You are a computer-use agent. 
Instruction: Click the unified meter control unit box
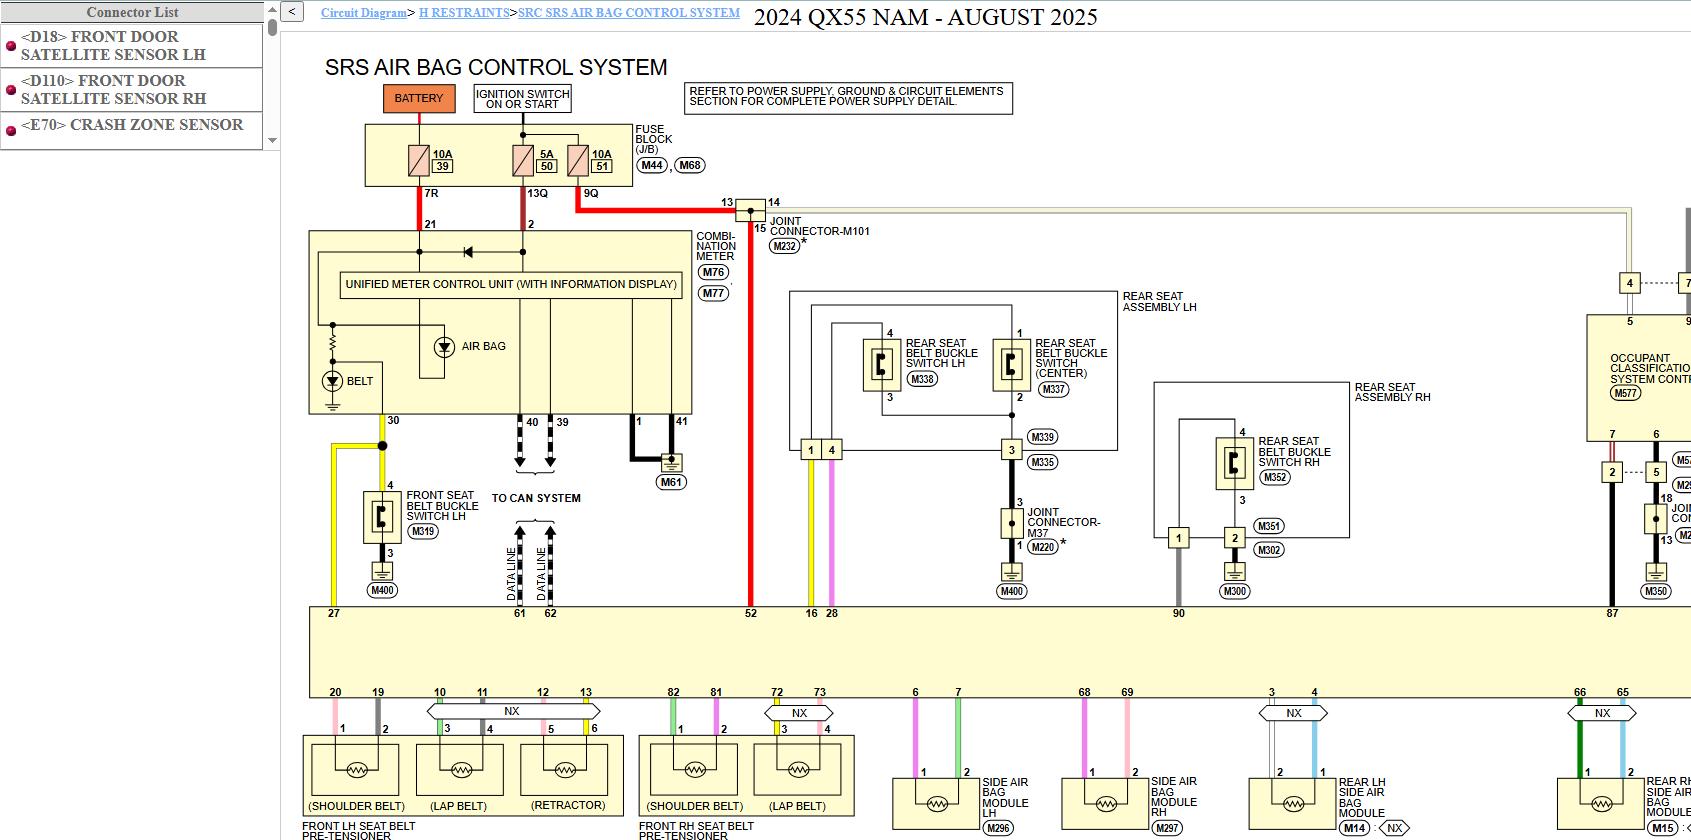click(511, 285)
